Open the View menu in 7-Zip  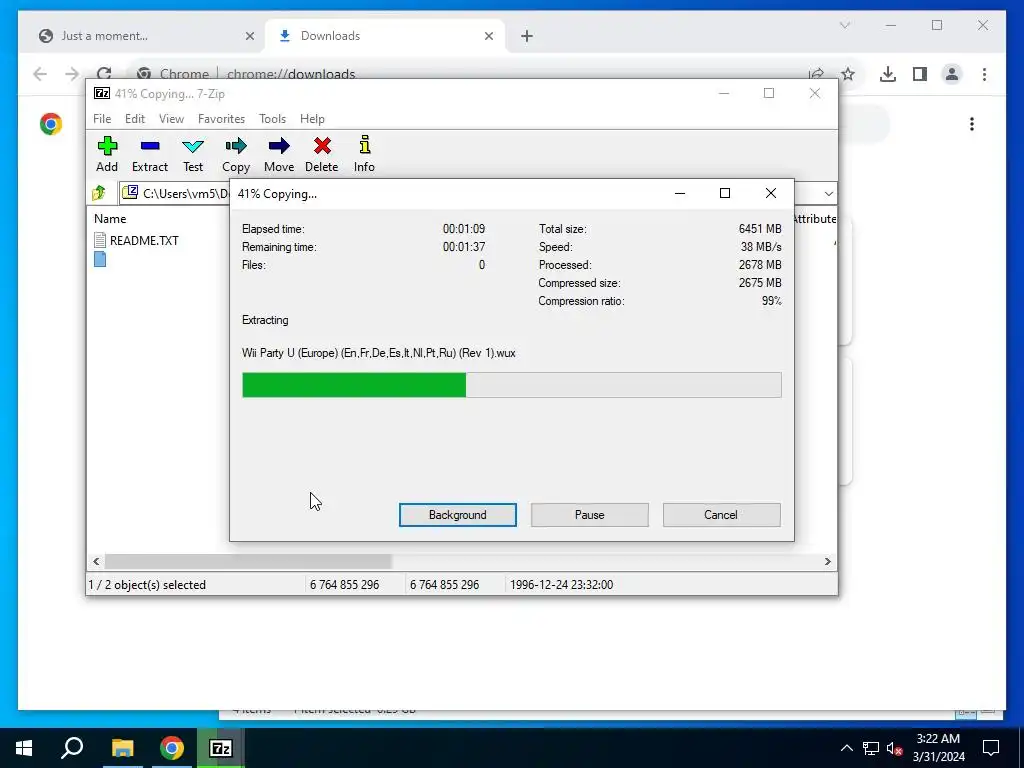171,119
